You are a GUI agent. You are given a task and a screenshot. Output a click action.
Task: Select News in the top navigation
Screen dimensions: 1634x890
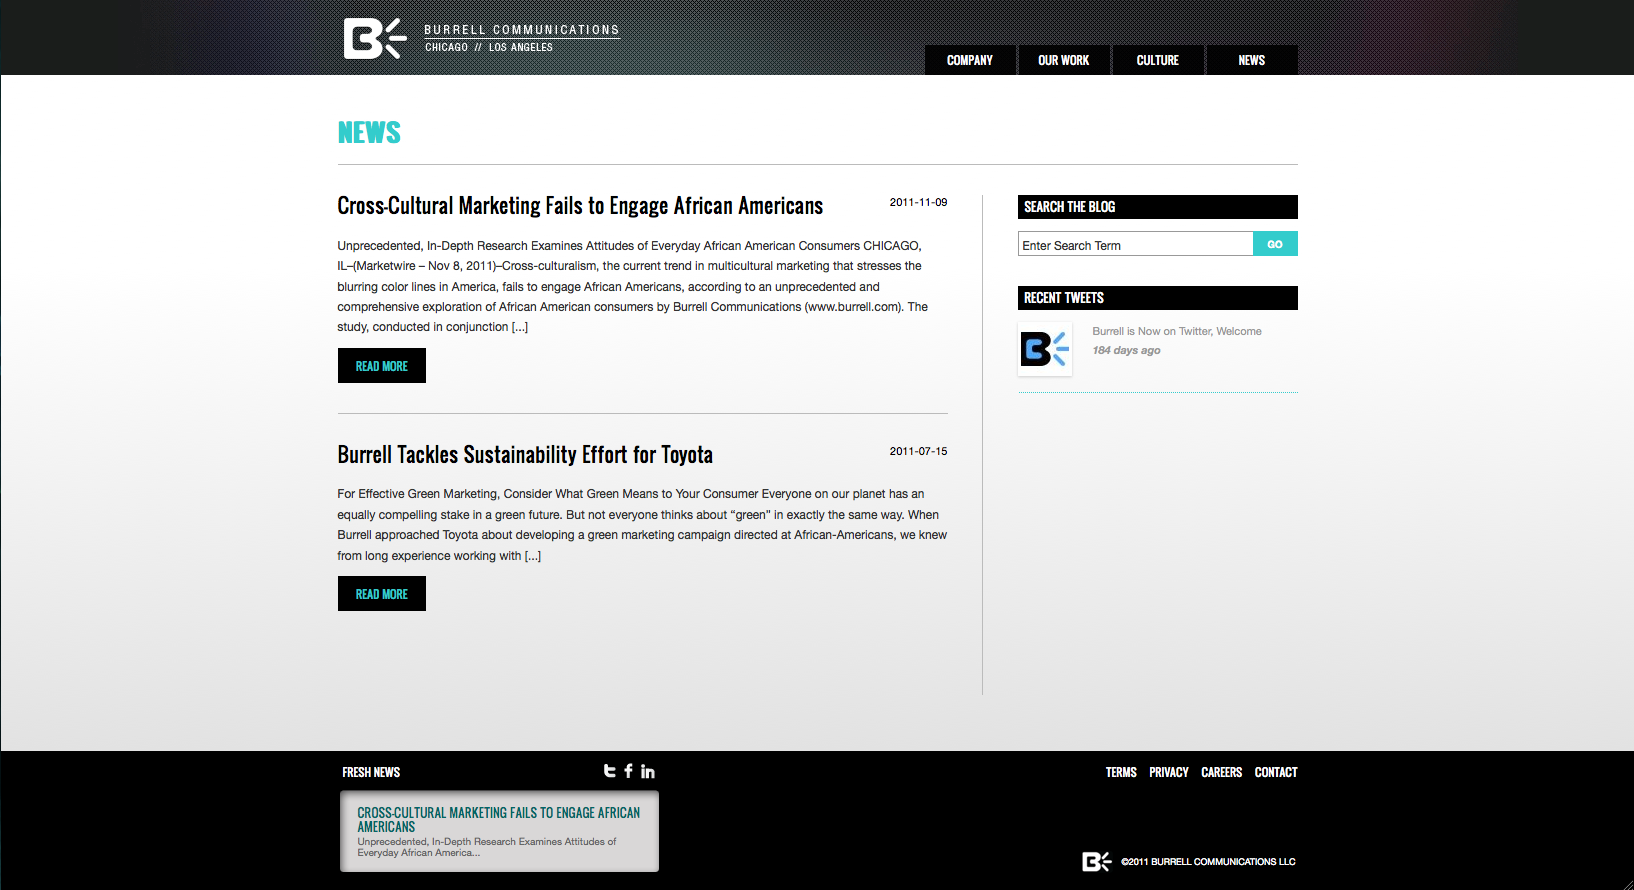pos(1251,60)
